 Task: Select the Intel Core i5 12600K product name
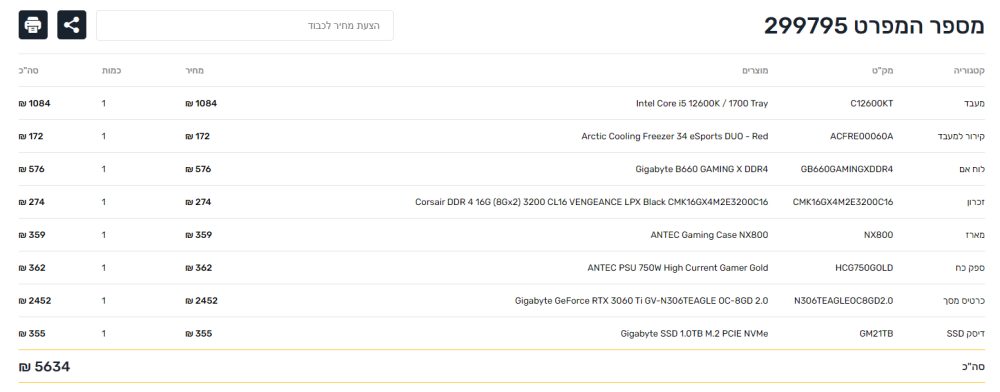coord(702,103)
